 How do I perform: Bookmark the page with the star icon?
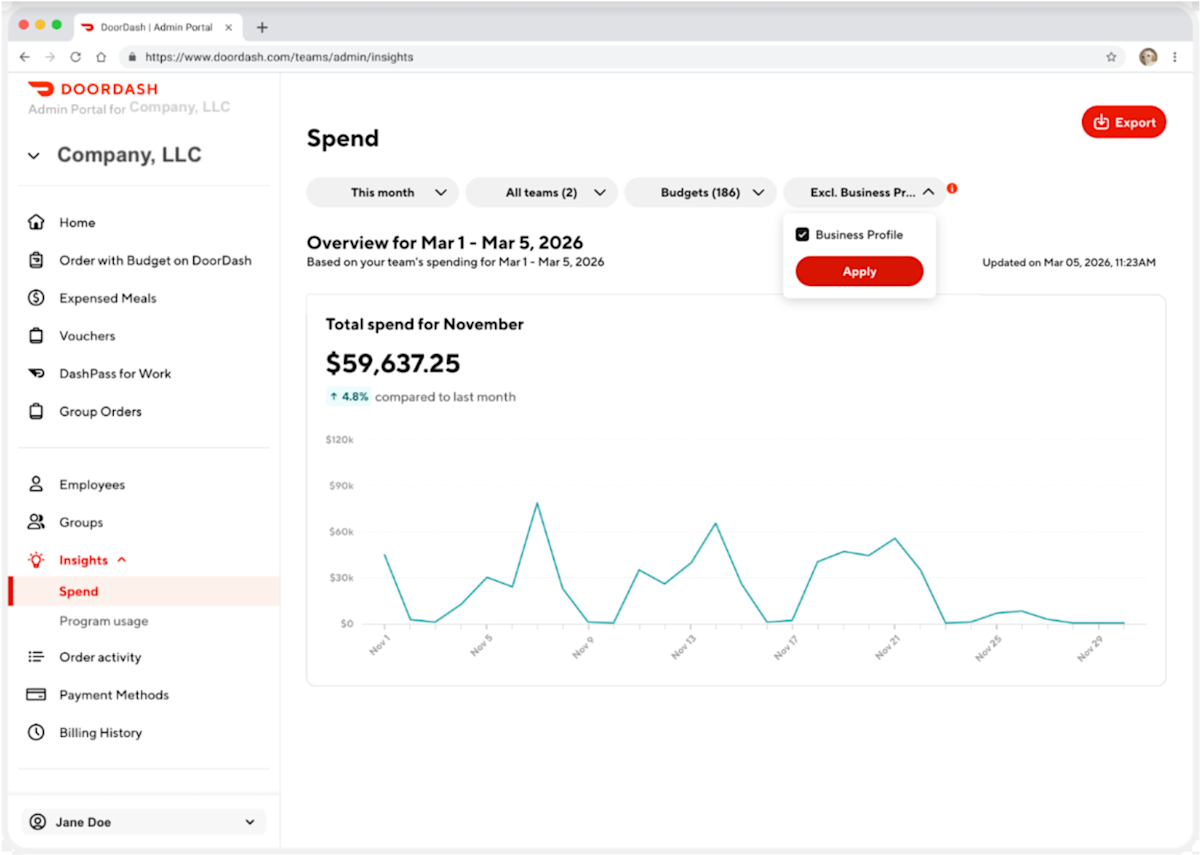[x=1111, y=57]
